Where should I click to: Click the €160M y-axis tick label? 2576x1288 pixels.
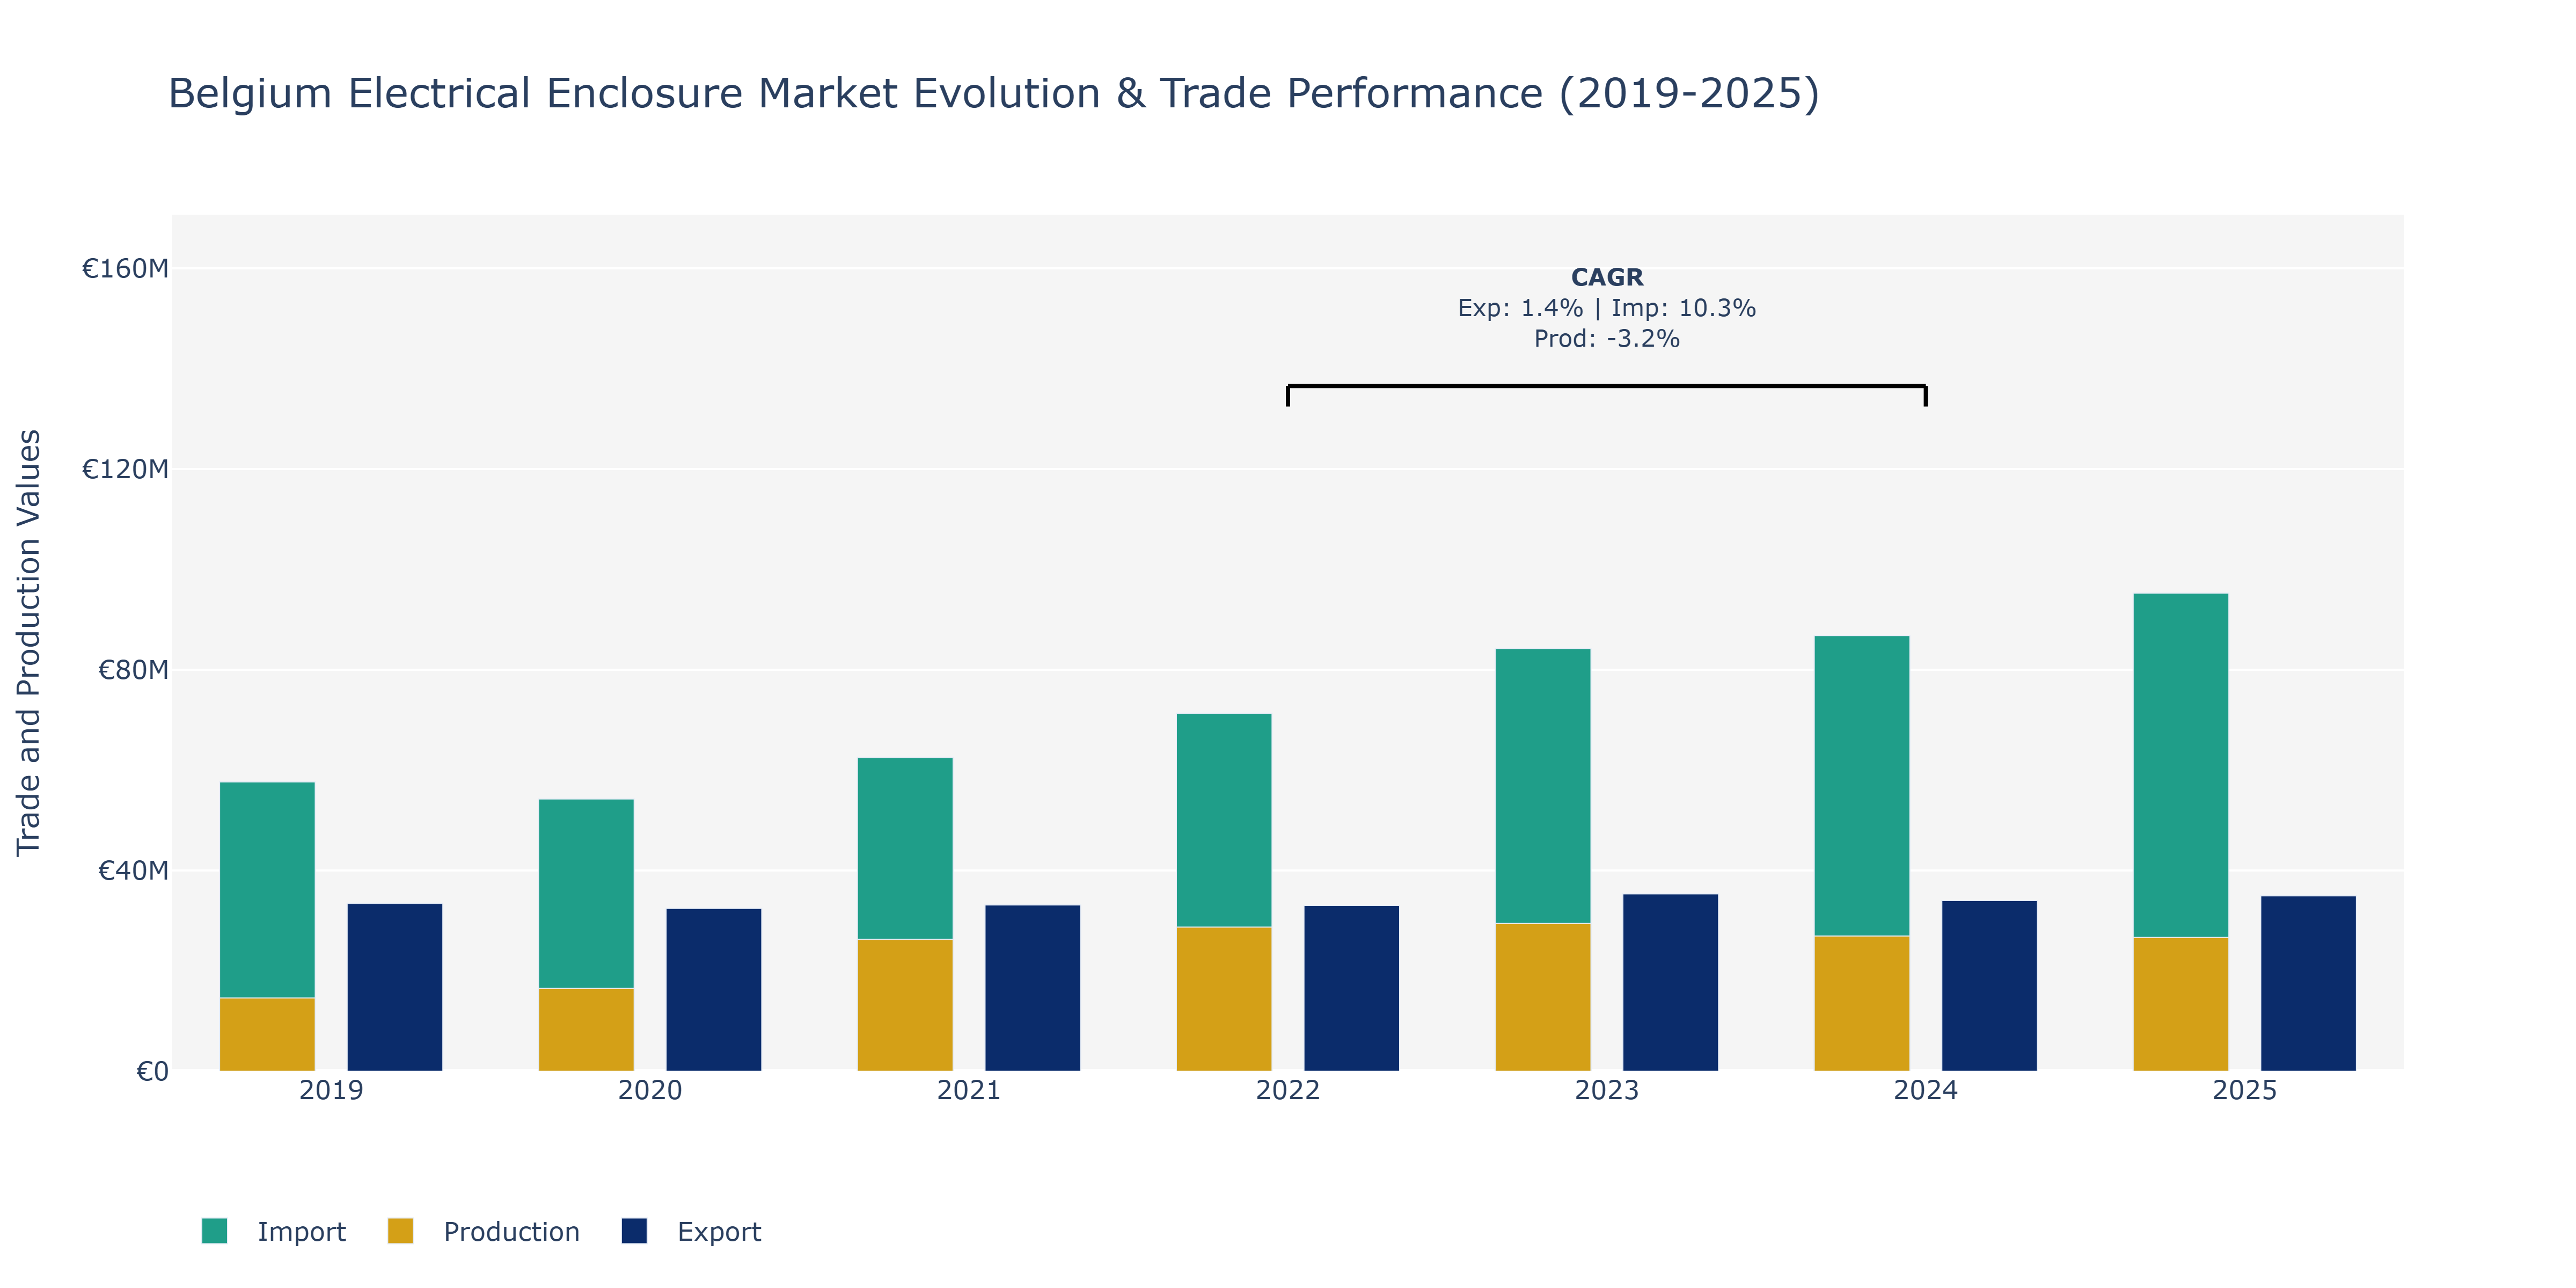[125, 268]
